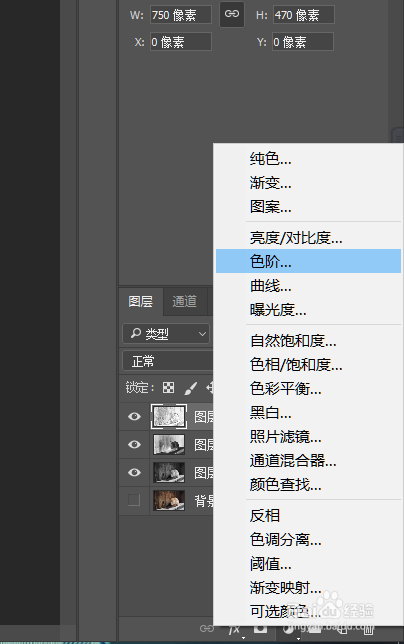Click the link layers icon at panel bottom
The image size is (404, 644).
coord(207,628)
